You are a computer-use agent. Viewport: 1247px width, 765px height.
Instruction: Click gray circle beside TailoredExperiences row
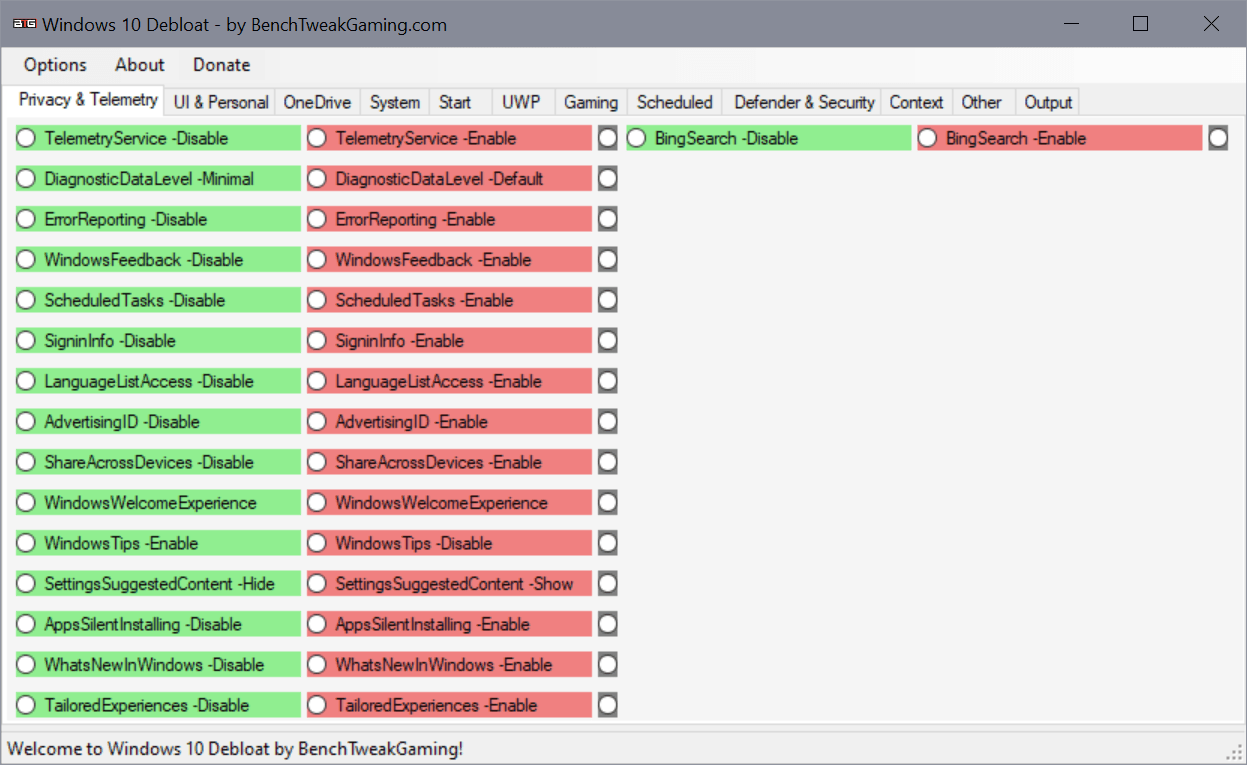tap(607, 705)
